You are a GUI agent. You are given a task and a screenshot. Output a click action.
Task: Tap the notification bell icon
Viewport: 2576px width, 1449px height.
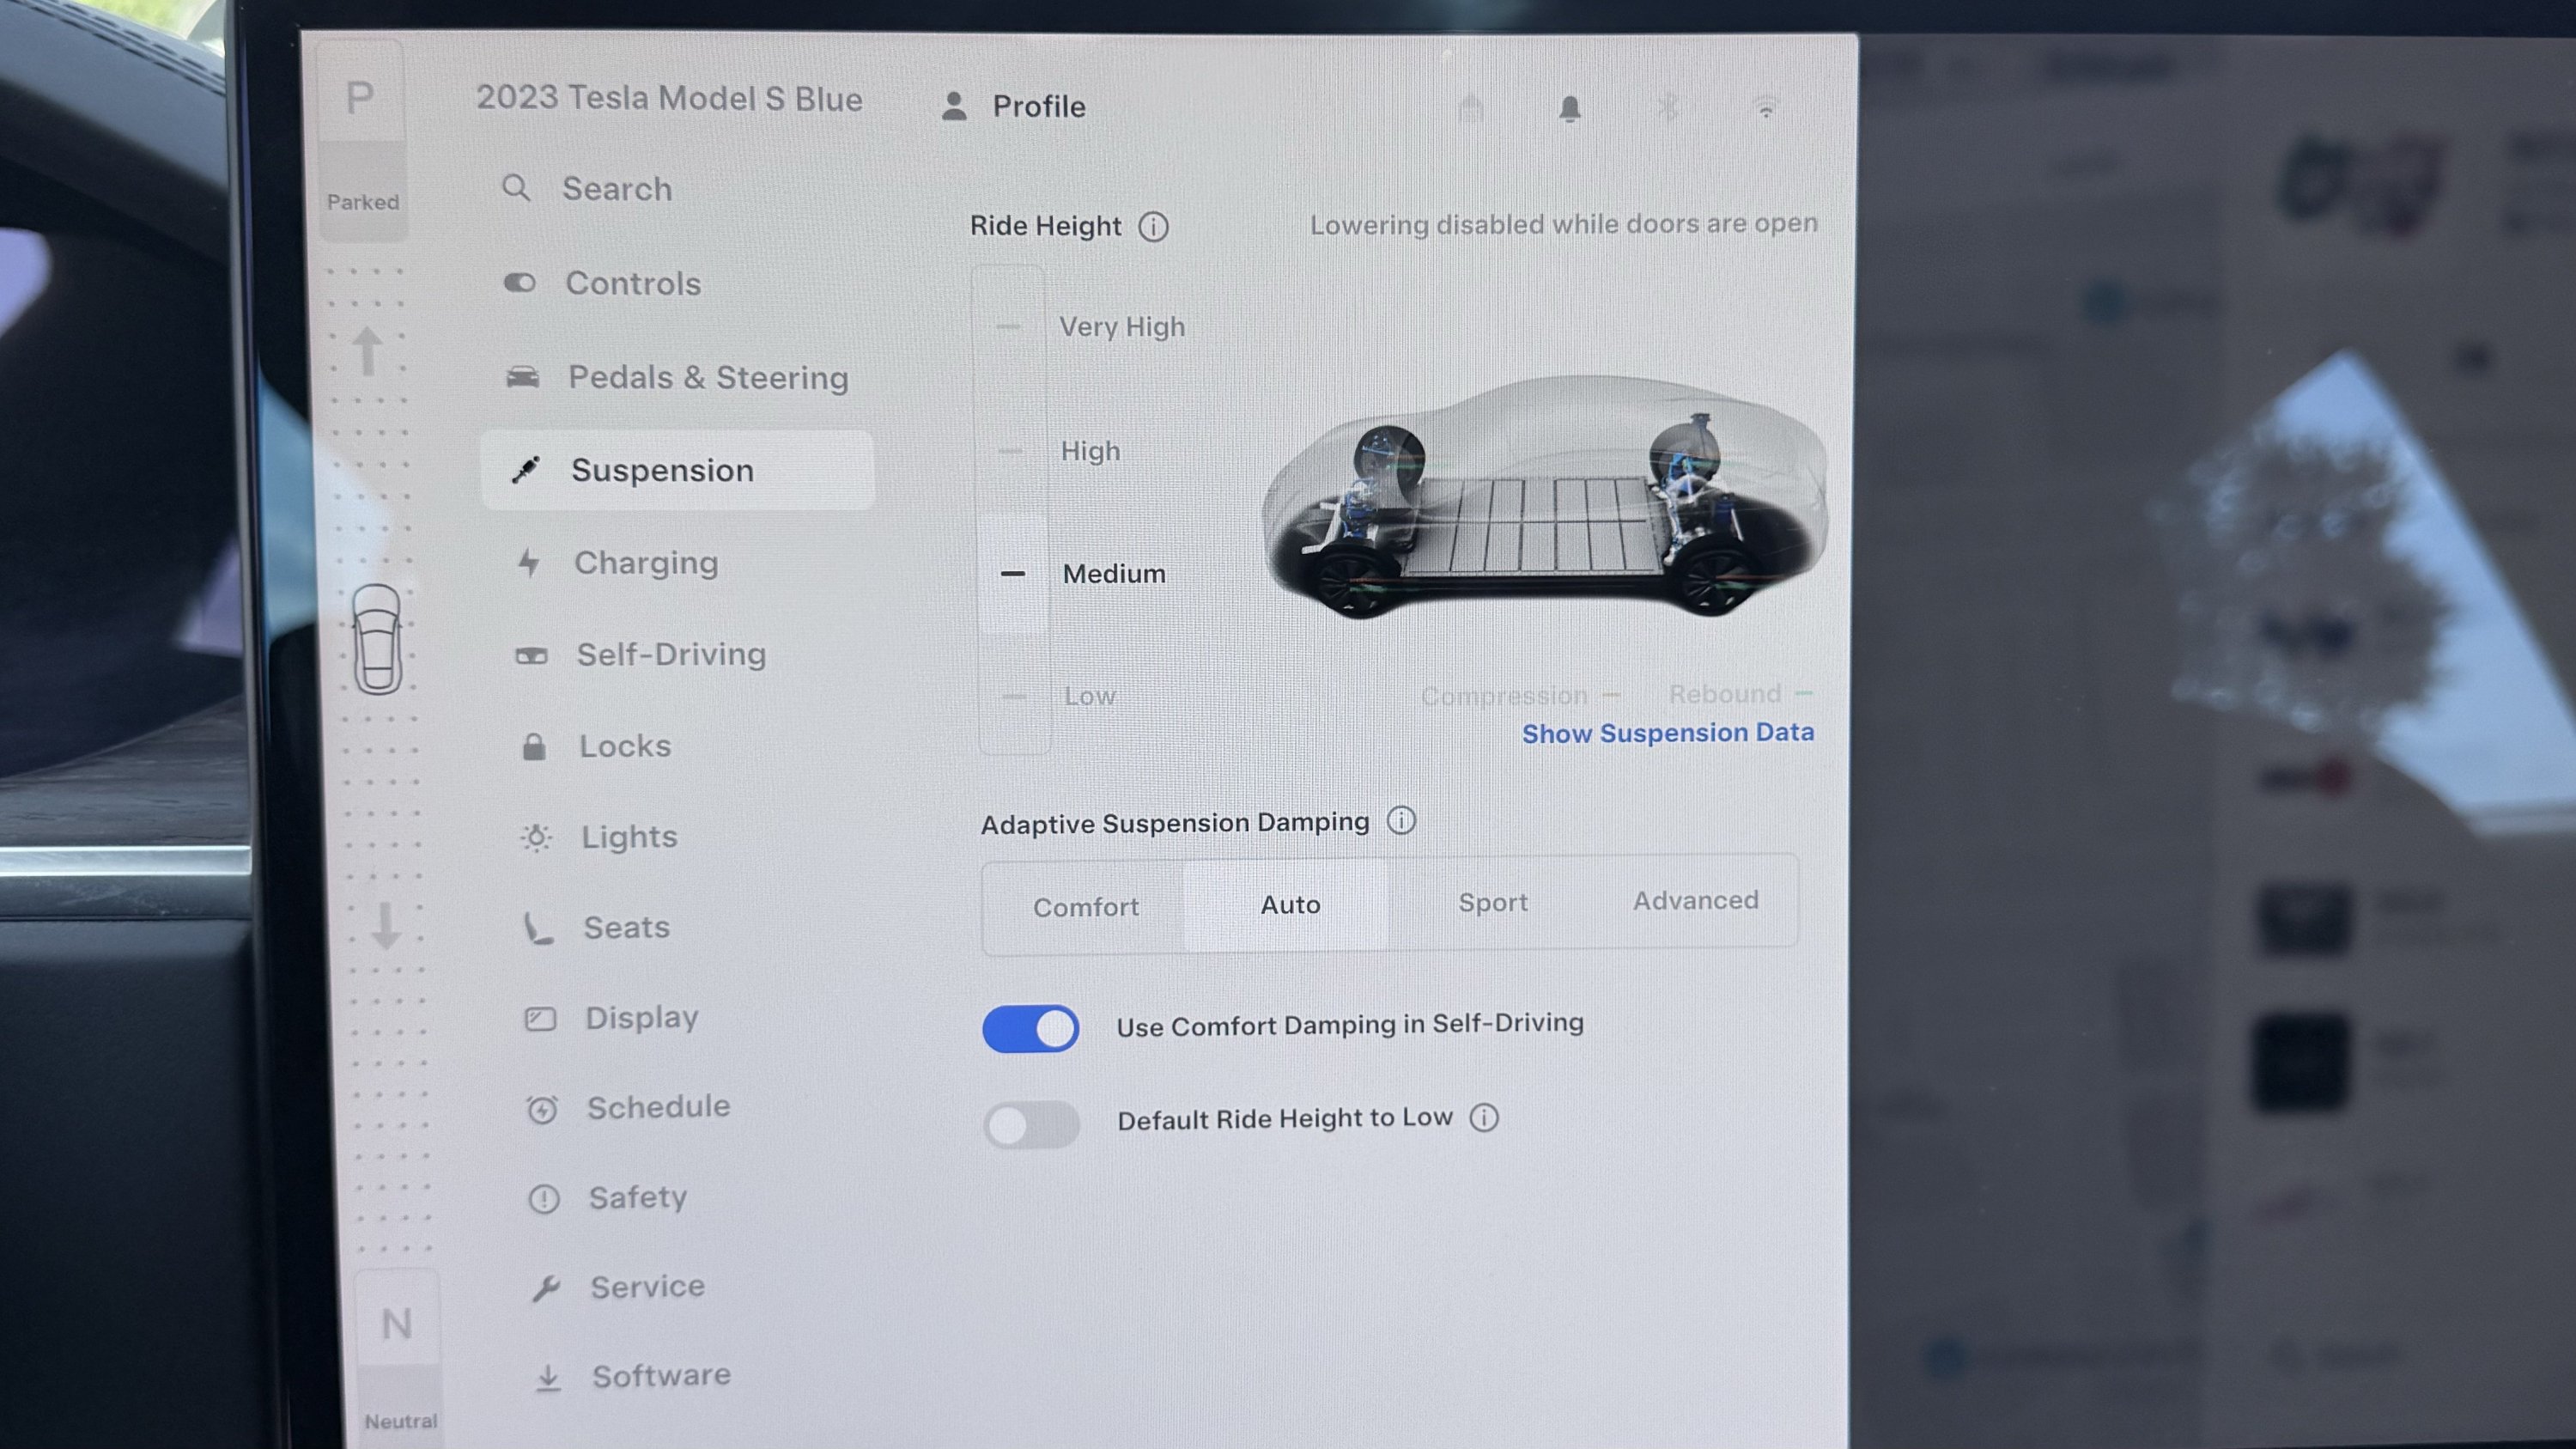(1570, 108)
